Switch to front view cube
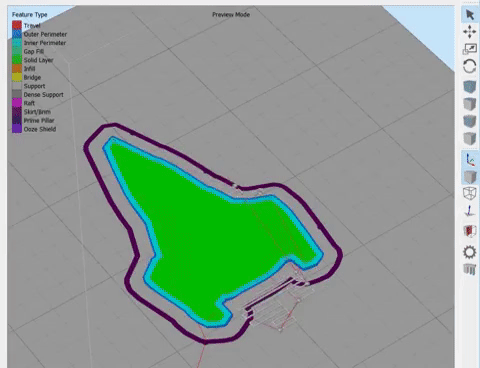The width and height of the screenshot is (480, 368). point(470,121)
